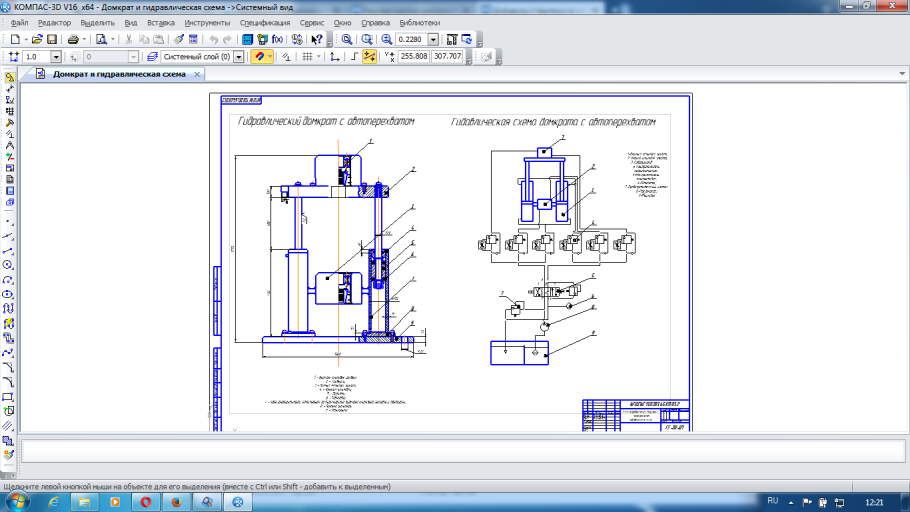Click the context help arrow icon
The image size is (910, 512).
point(317,39)
